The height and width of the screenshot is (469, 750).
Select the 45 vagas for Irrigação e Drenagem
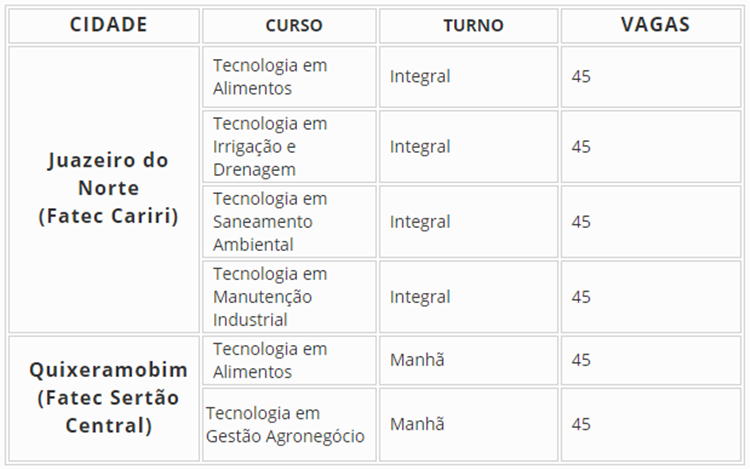(581, 146)
